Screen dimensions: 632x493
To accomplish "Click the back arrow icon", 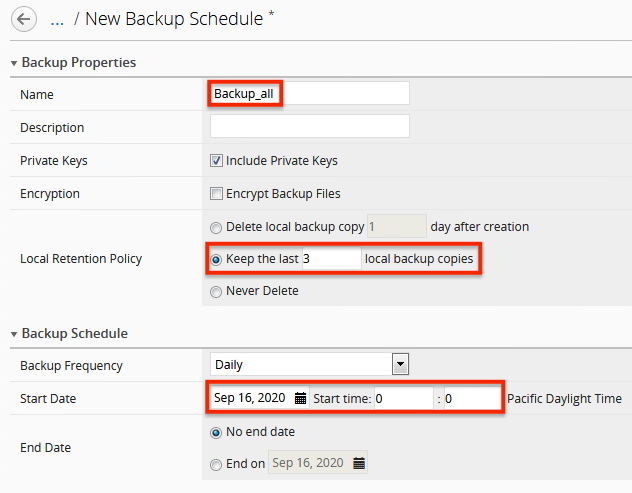I will click(22, 18).
